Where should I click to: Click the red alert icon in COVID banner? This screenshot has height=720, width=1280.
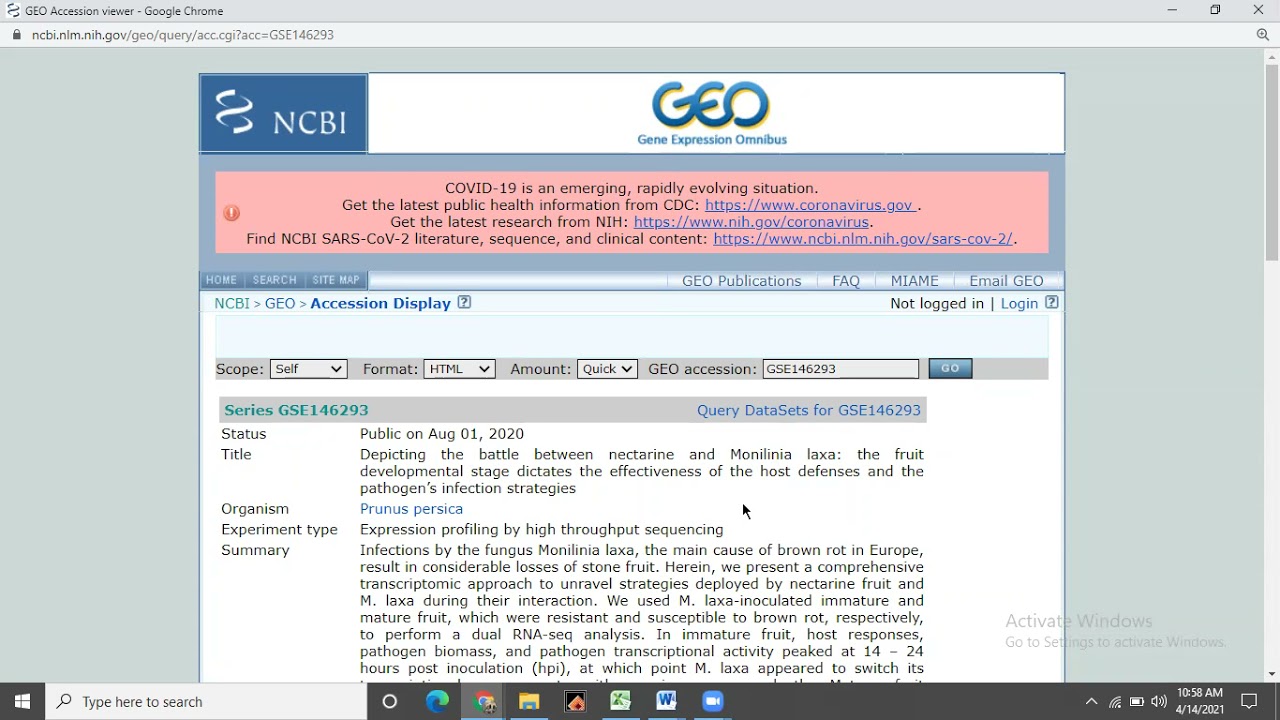[232, 213]
